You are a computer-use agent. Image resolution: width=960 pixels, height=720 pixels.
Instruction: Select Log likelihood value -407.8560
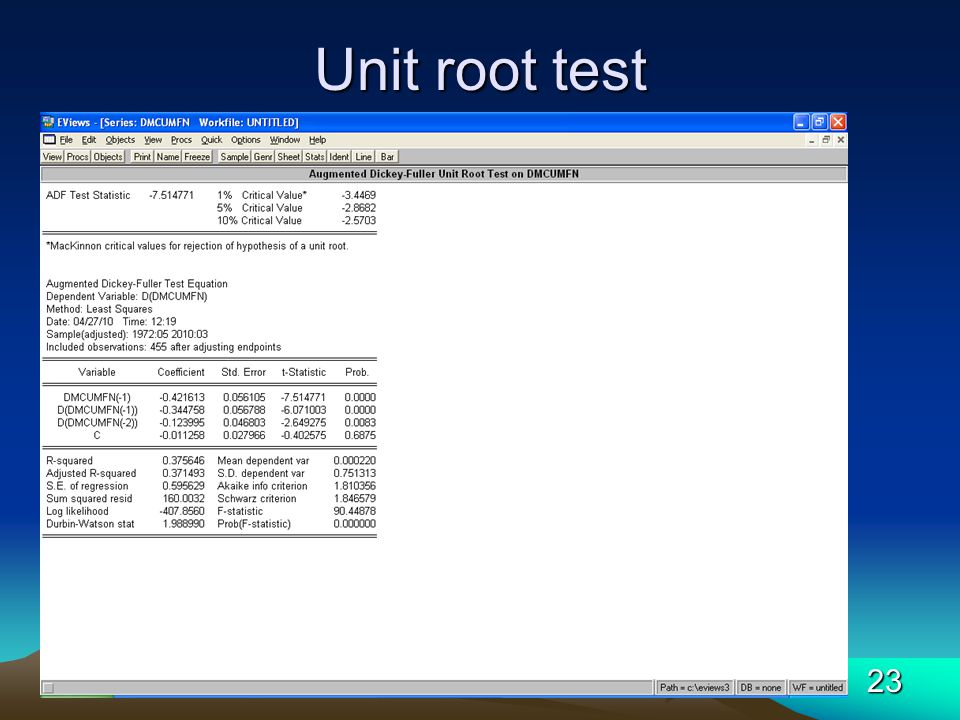(x=182, y=511)
